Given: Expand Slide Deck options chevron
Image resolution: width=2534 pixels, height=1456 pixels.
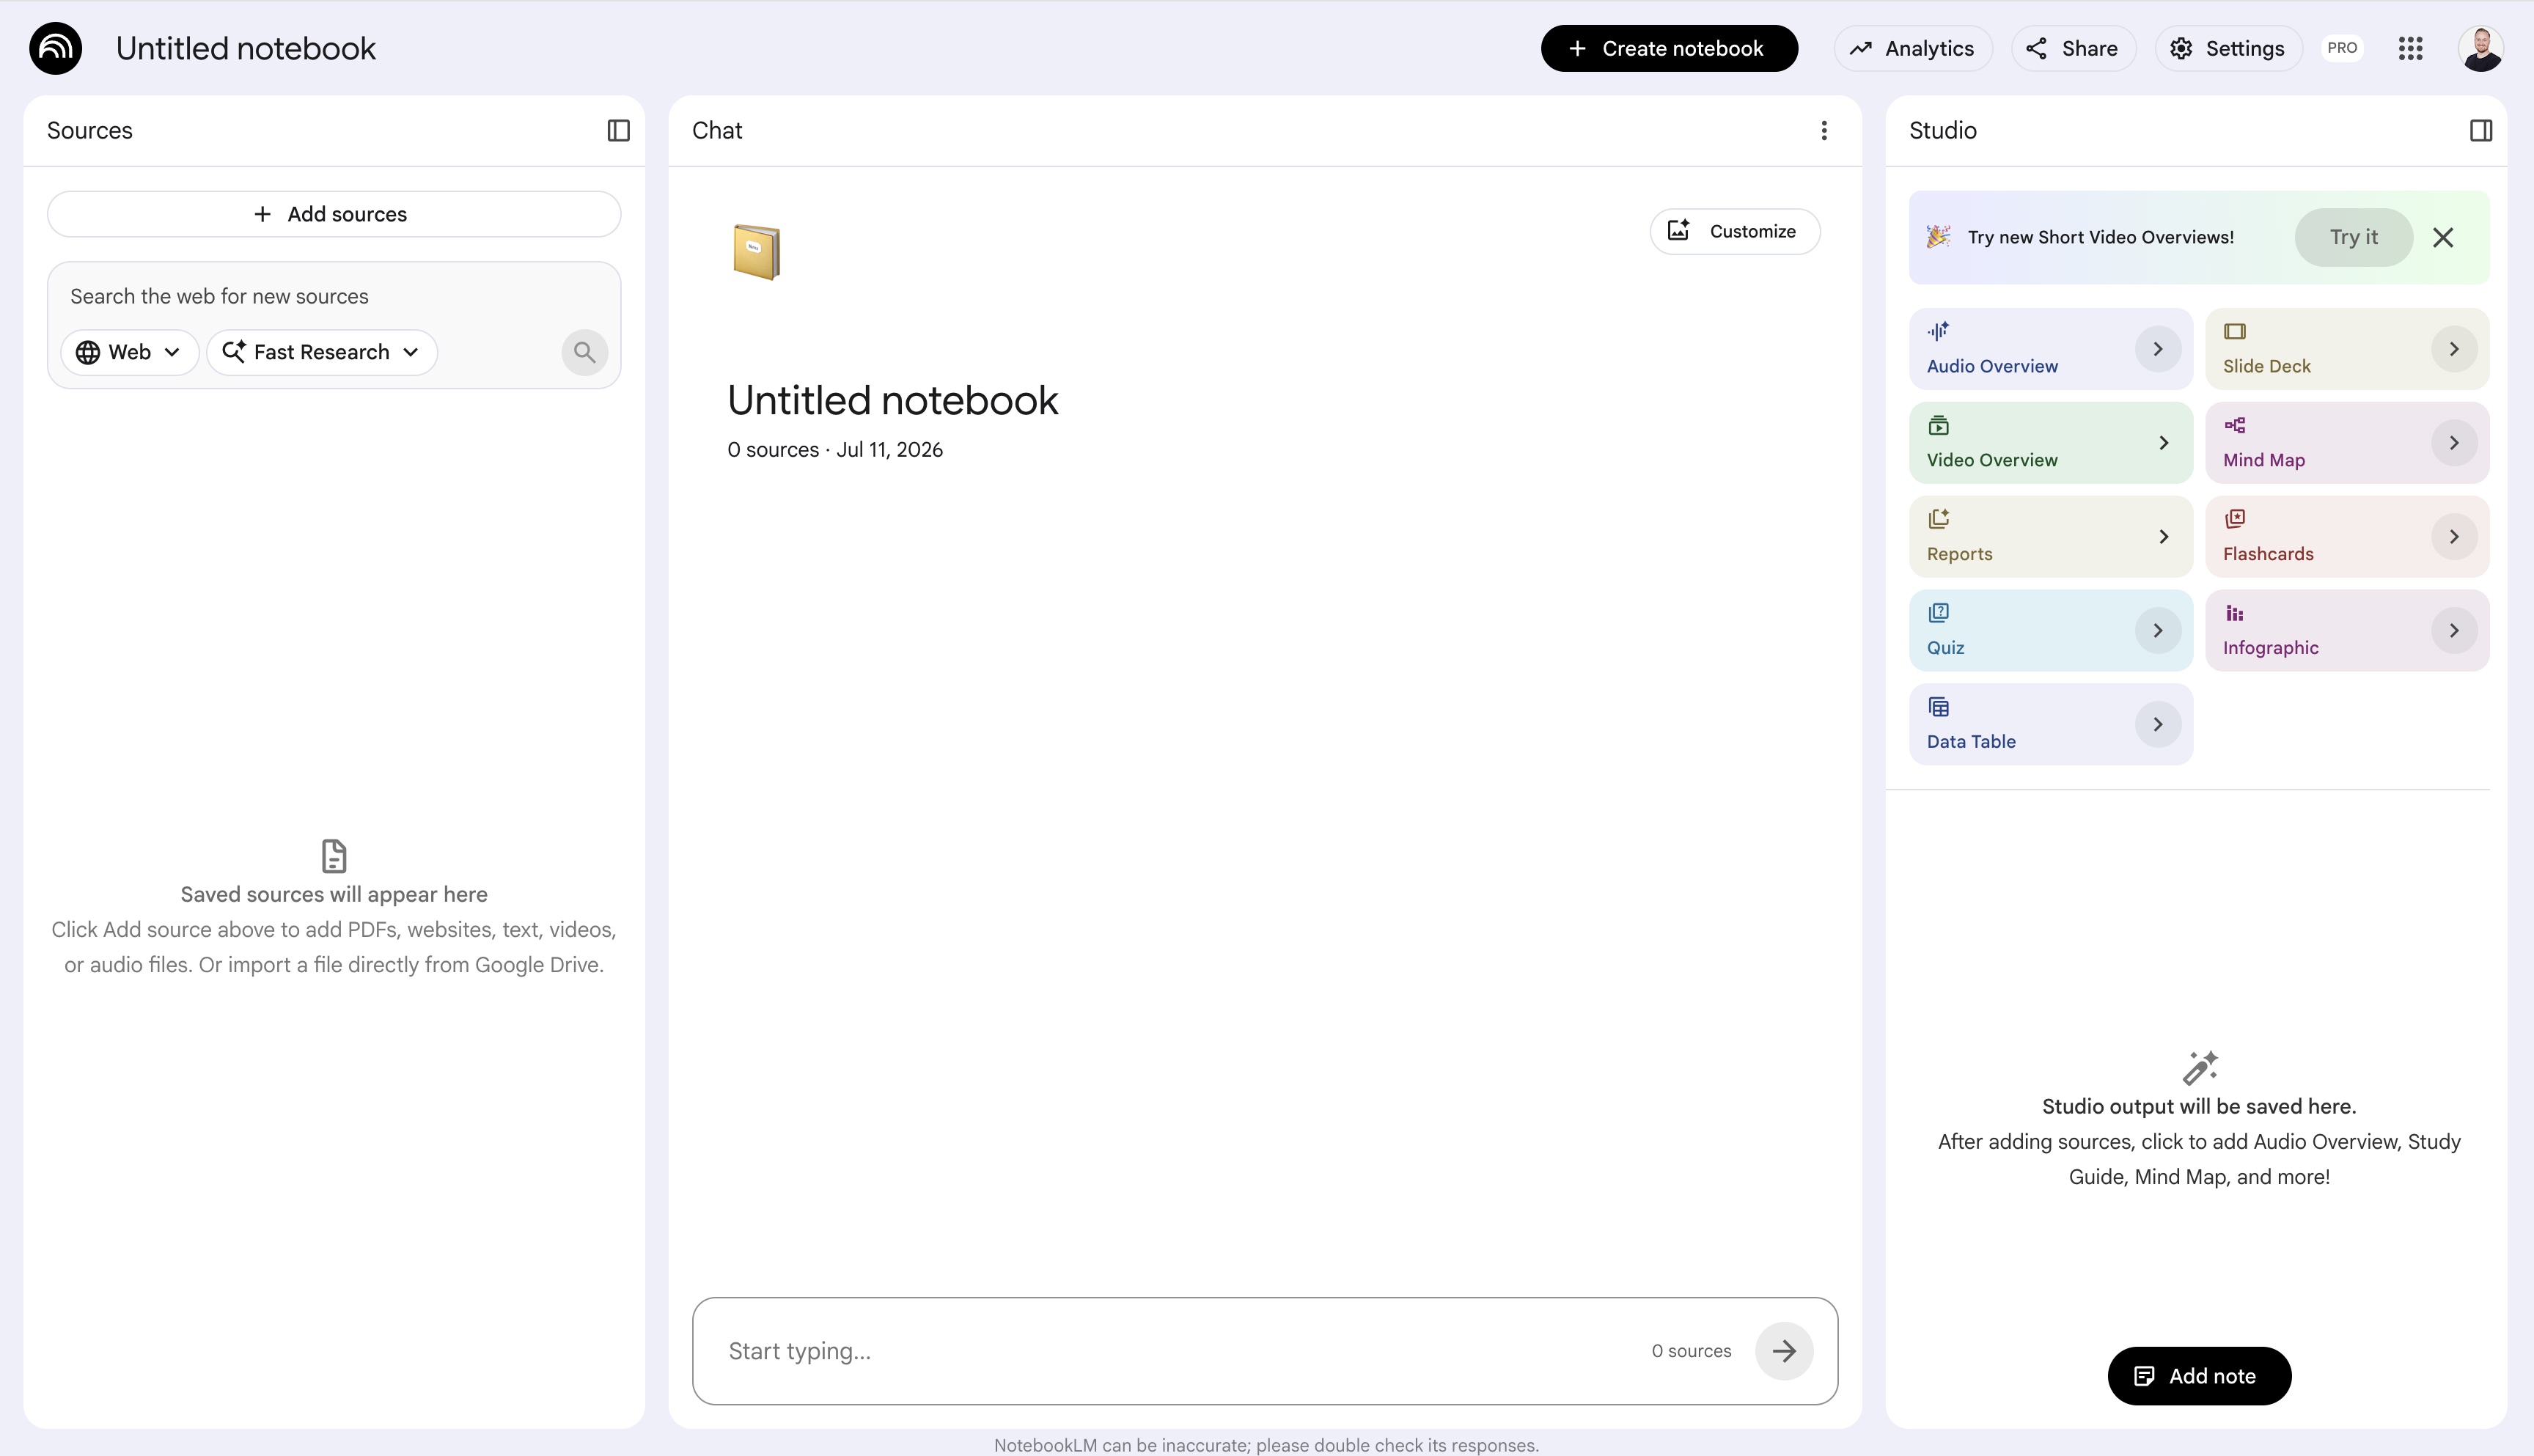Looking at the screenshot, I should point(2453,349).
